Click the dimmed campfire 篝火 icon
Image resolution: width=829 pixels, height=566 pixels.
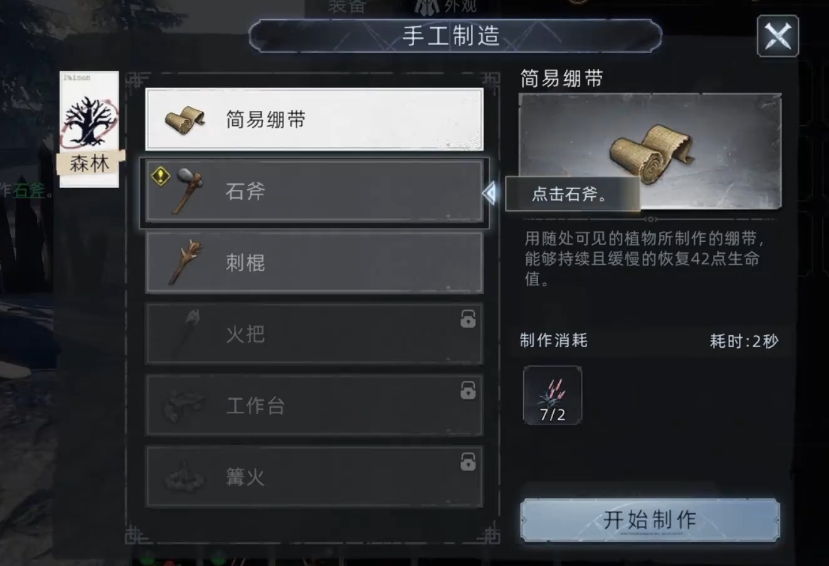[185, 477]
